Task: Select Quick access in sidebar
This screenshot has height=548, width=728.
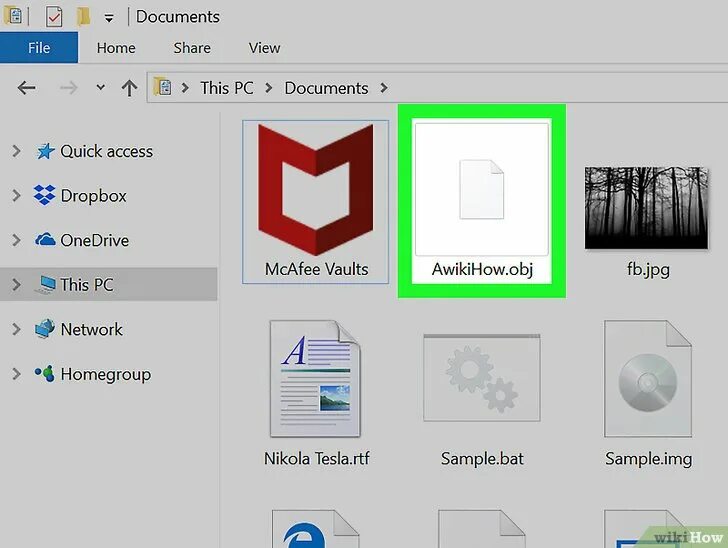Action: 106,151
